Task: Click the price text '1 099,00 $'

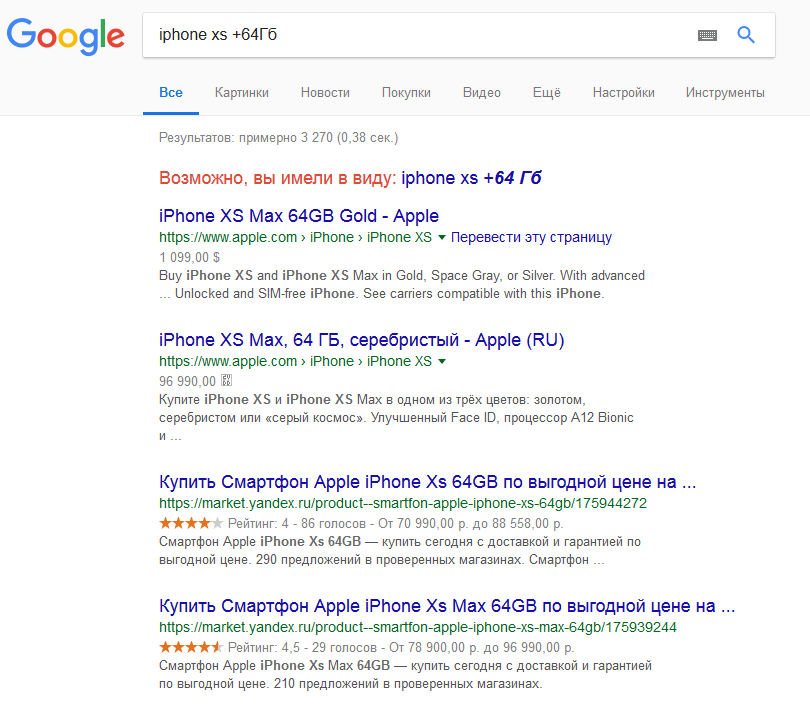Action: [189, 257]
